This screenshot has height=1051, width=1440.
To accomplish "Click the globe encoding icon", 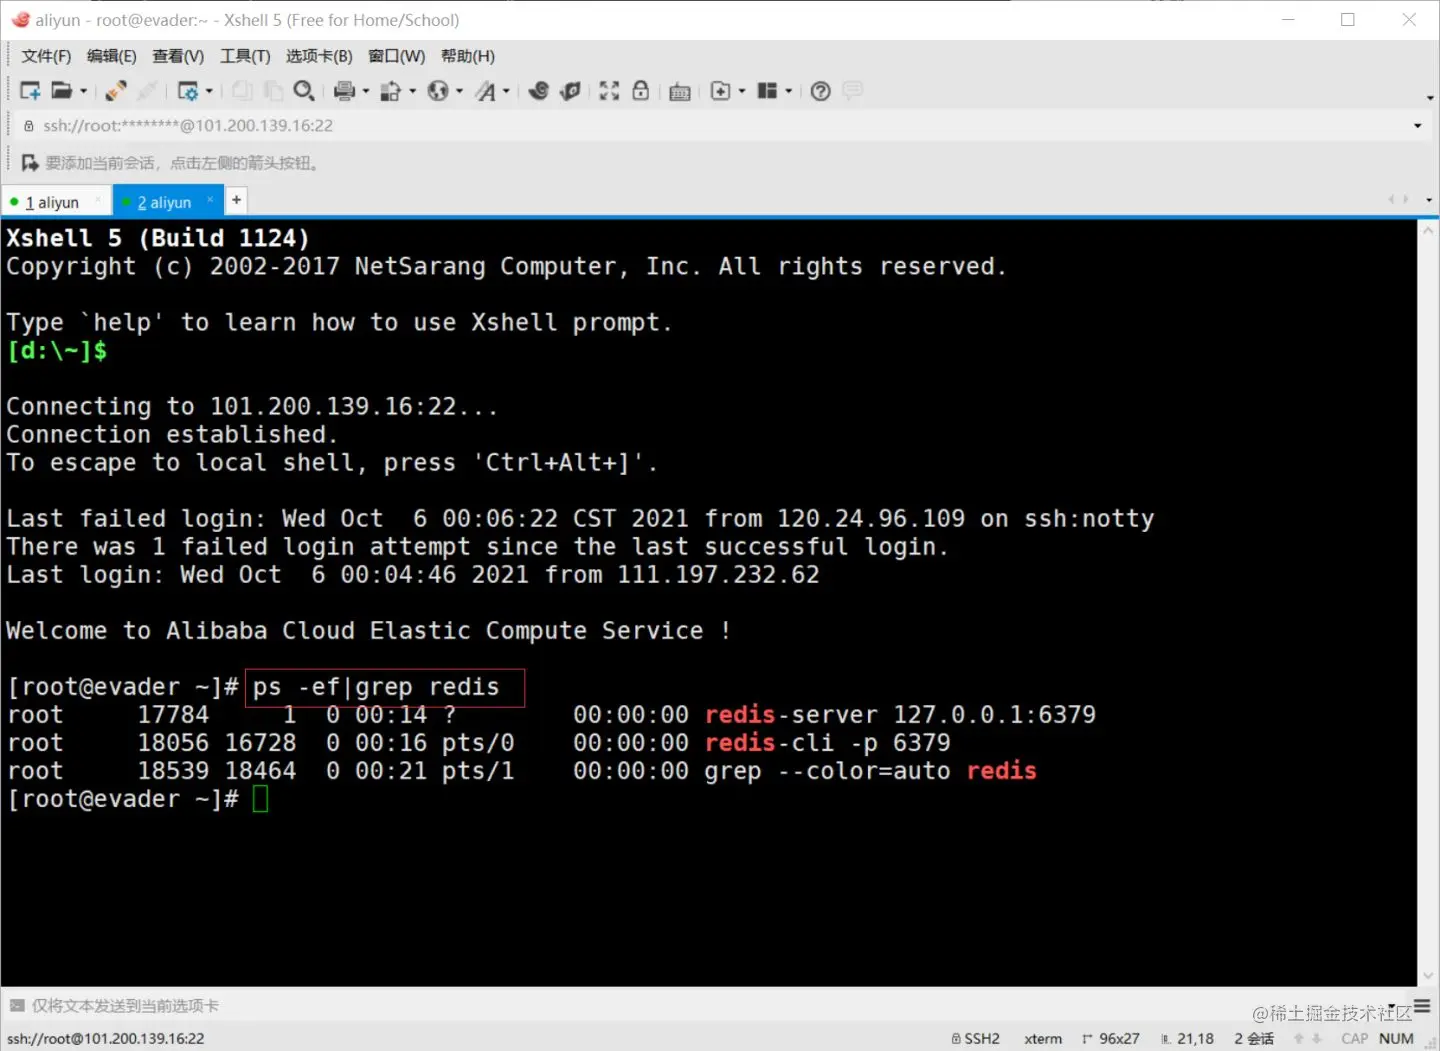I will pyautogui.click(x=438, y=91).
